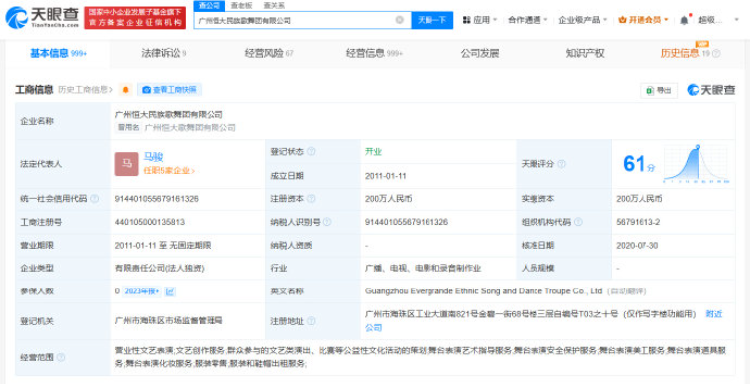Click the Tianyancha logo icon
Image resolution: width=750 pixels, height=384 pixels.
point(15,18)
